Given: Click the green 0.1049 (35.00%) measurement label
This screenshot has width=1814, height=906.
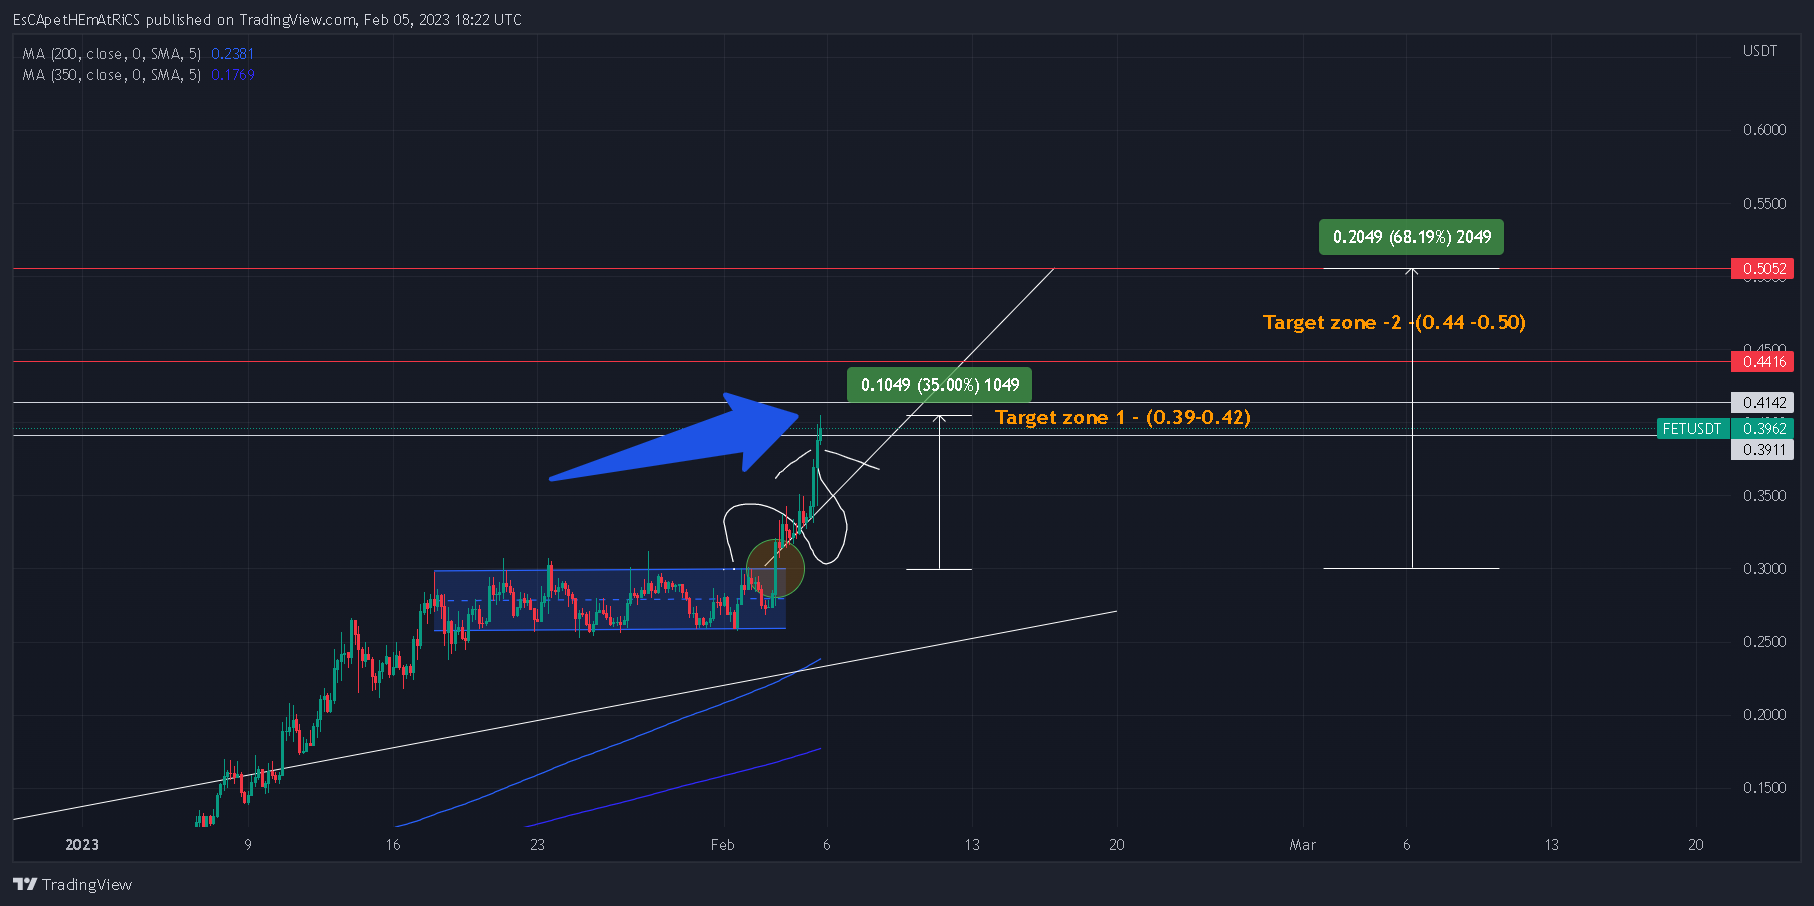Looking at the screenshot, I should 940,385.
